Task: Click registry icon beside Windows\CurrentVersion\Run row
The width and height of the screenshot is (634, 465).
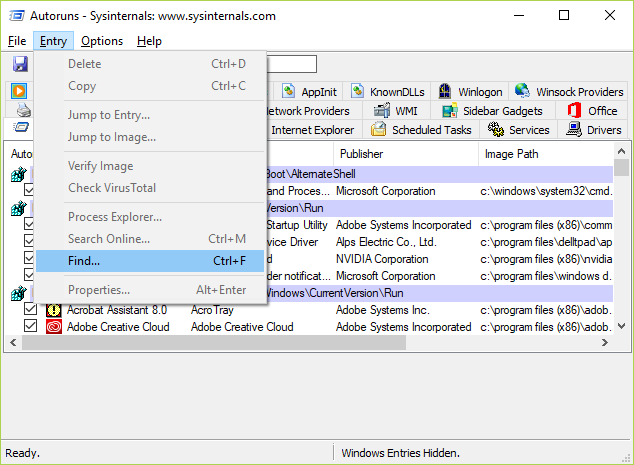Action: [19, 293]
